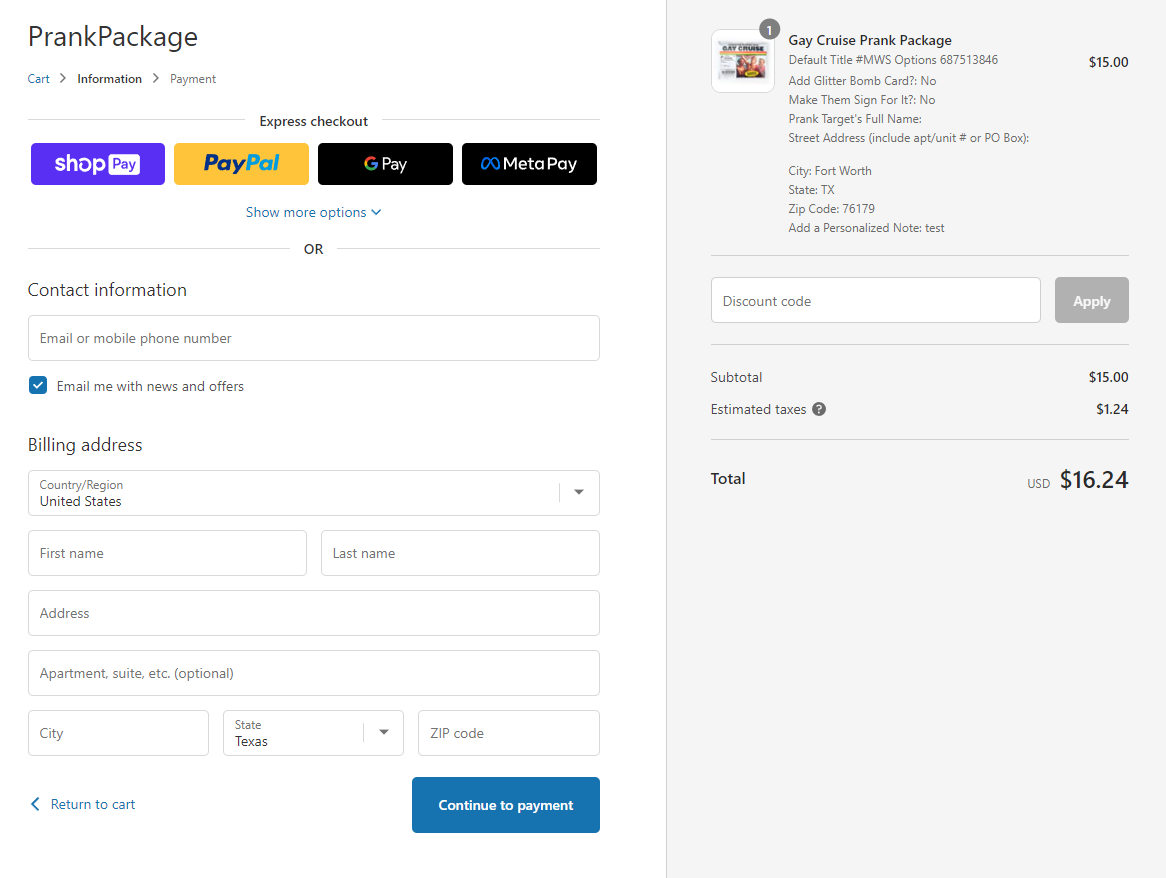Check out using Meta Pay
The image size is (1166, 878).
point(529,164)
